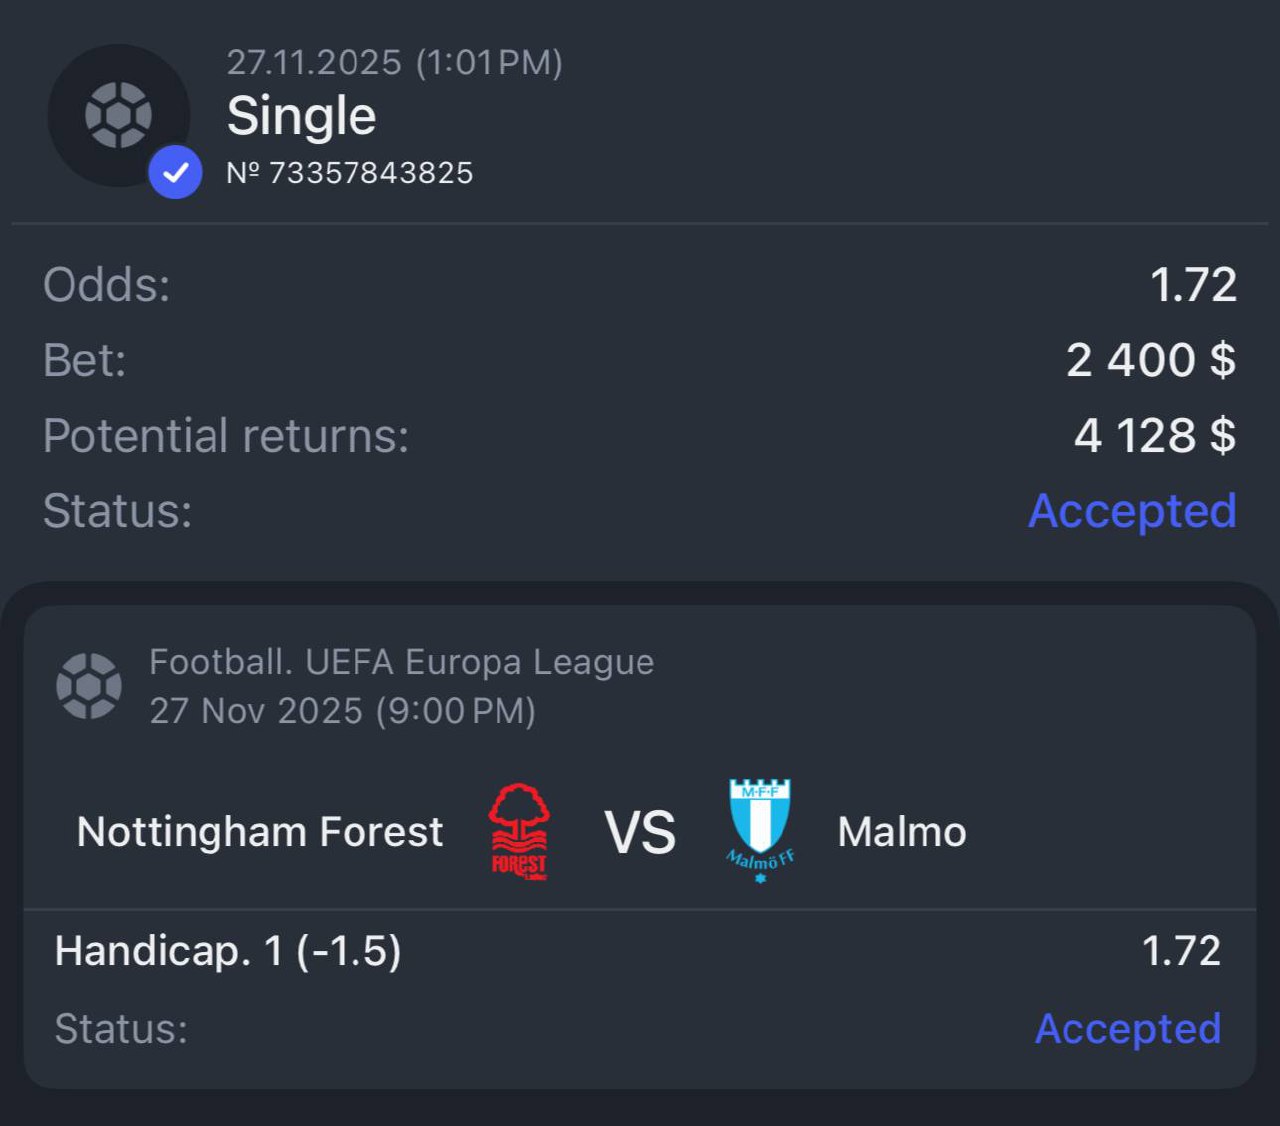This screenshot has width=1280, height=1126.
Task: Click the Single bet type title
Action: tap(302, 116)
